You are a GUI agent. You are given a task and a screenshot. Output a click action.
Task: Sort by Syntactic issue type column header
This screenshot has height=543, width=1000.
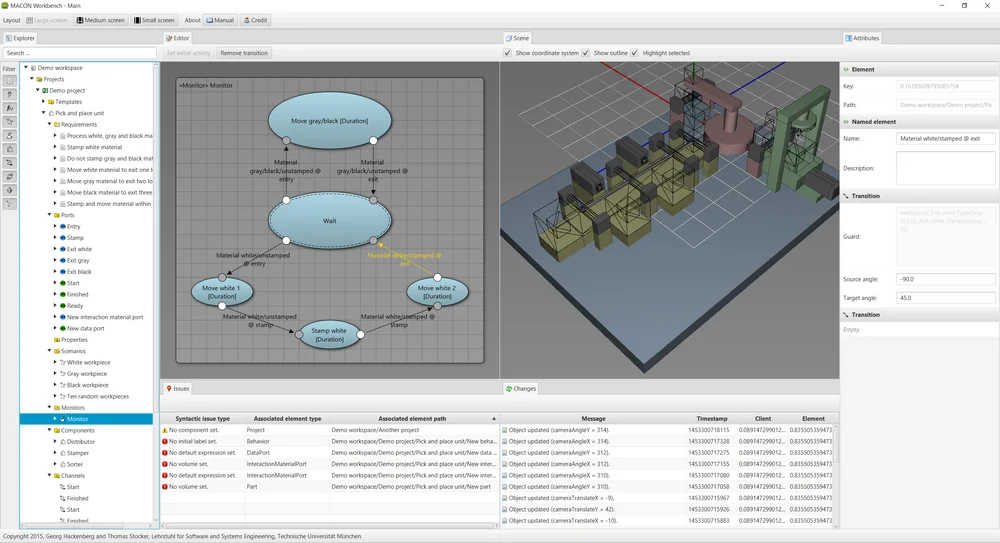click(203, 419)
